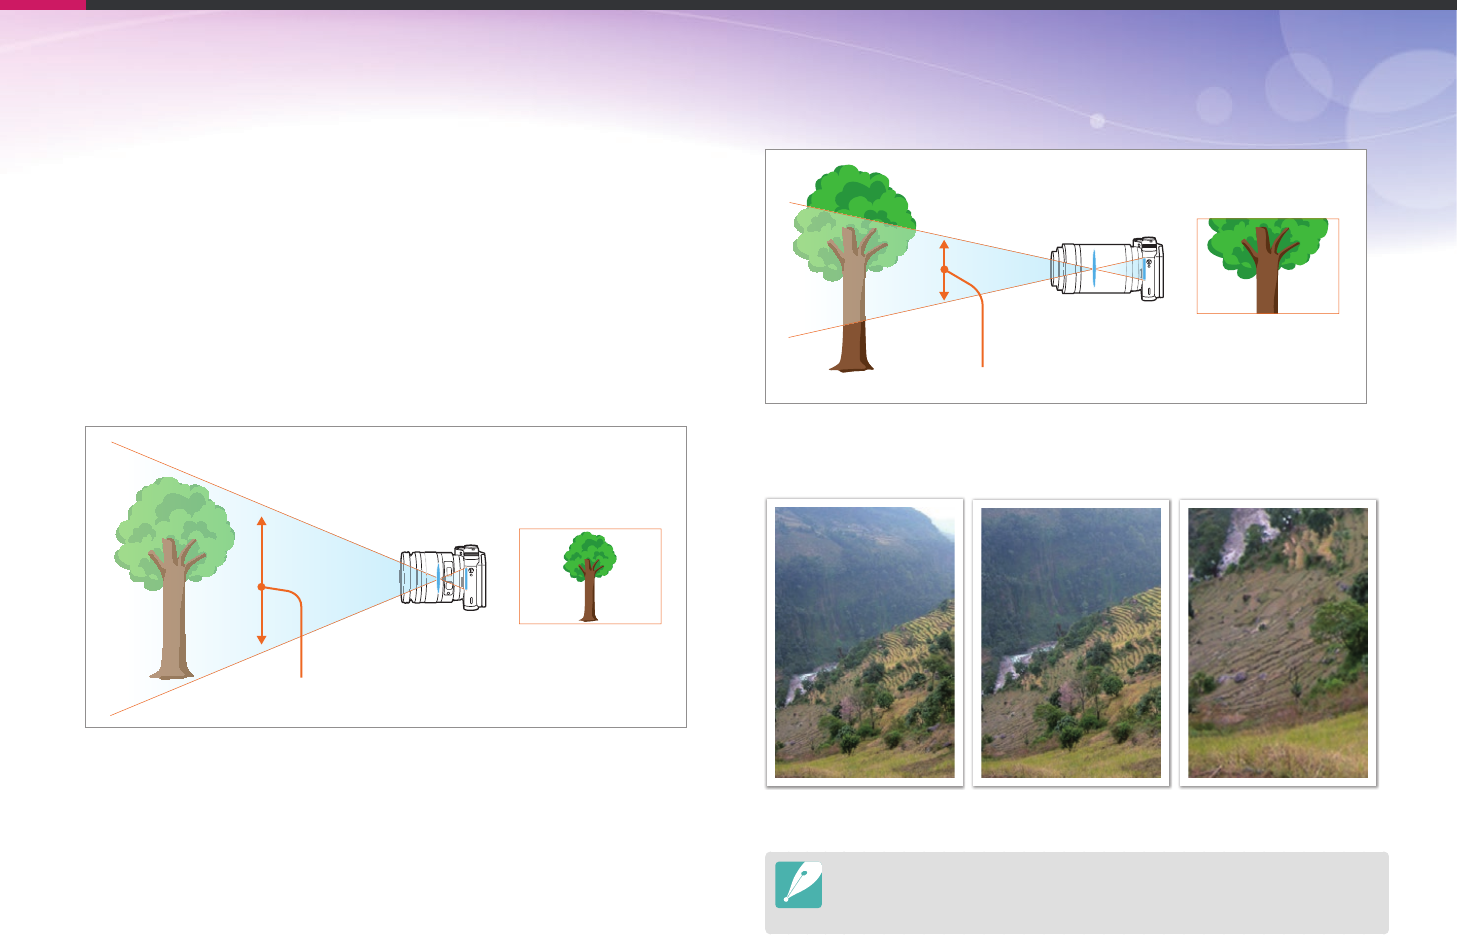Open the first hillside landscape photo
The image size is (1457, 935).
pos(865,643)
